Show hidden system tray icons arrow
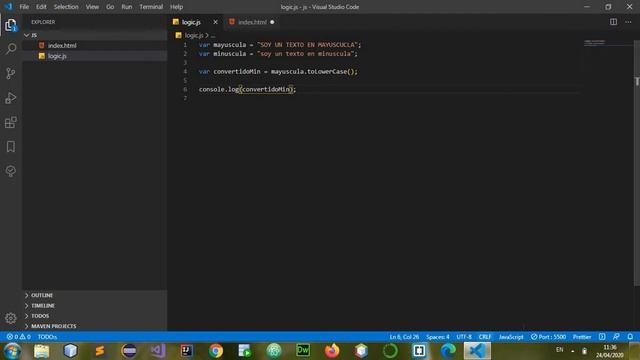The height and width of the screenshot is (360, 640). [573, 351]
